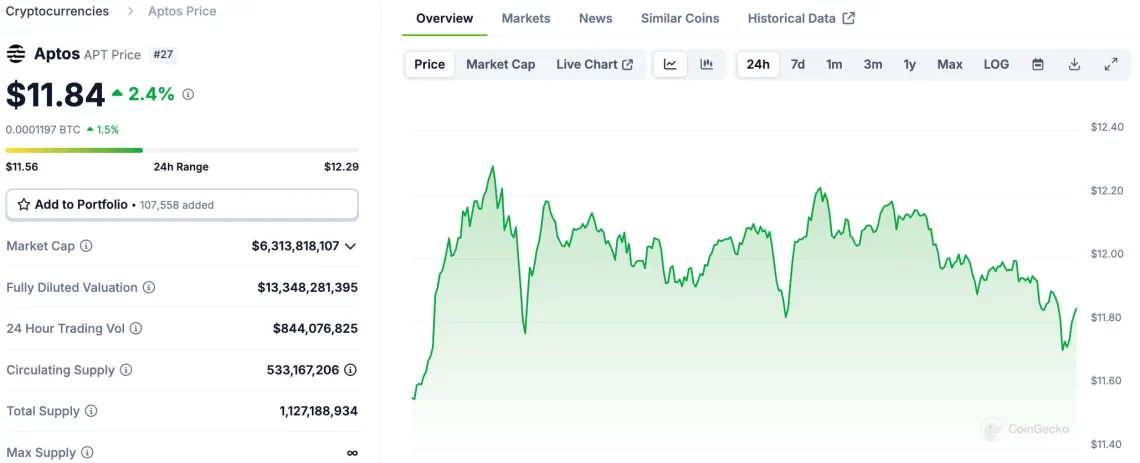This screenshot has height=463, width=1140.
Task: Click the $13,348,281,395 valuation figure
Action: tap(308, 287)
